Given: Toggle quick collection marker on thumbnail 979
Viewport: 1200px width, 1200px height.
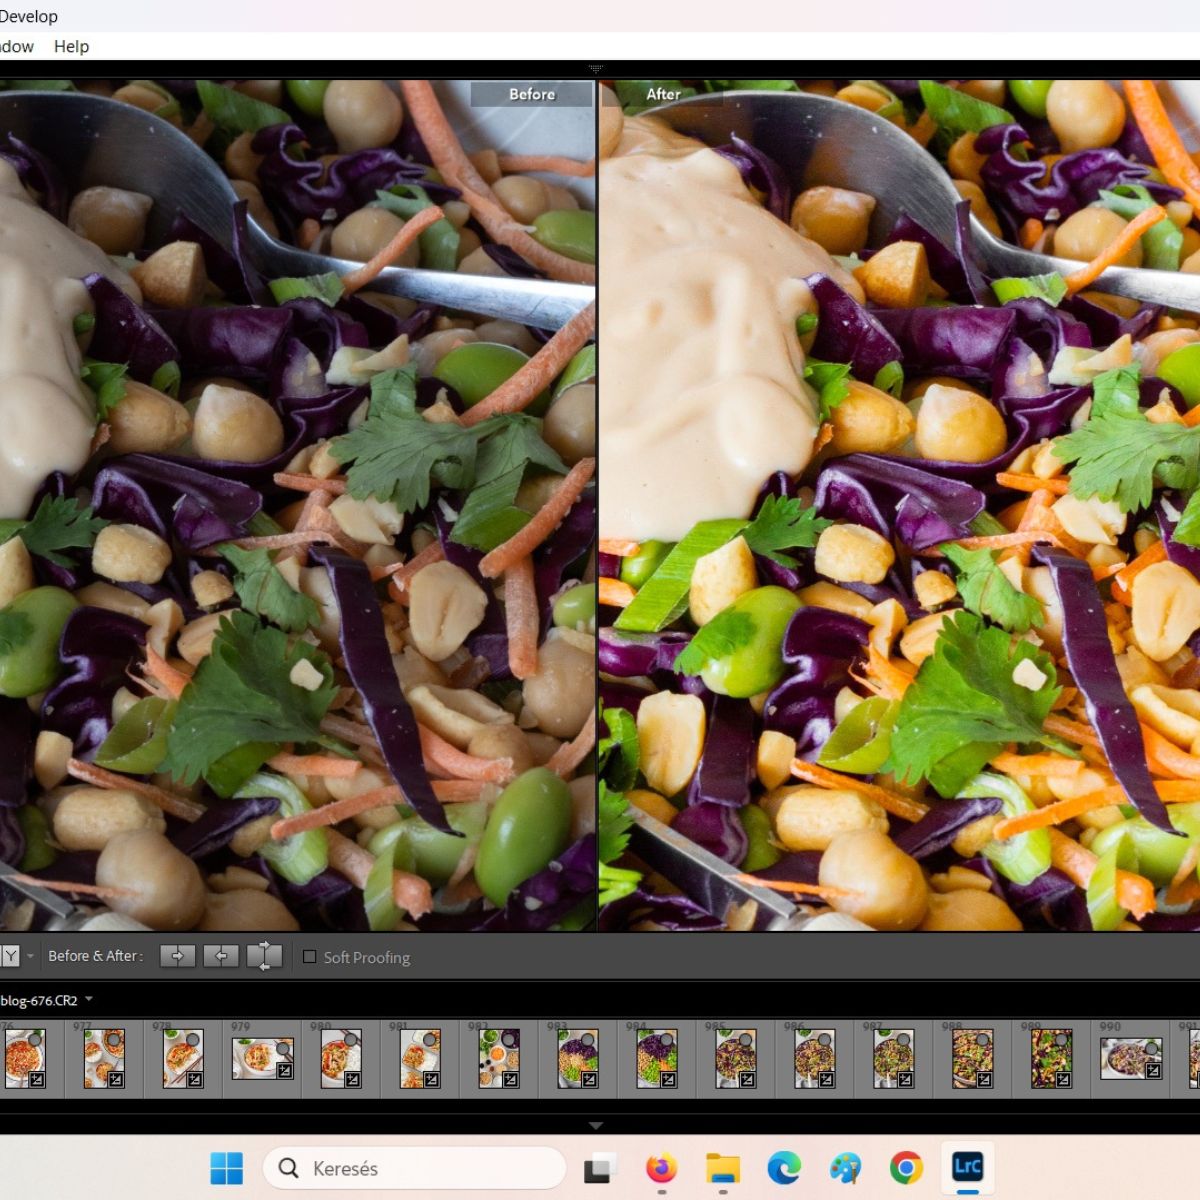Looking at the screenshot, I should [284, 1048].
